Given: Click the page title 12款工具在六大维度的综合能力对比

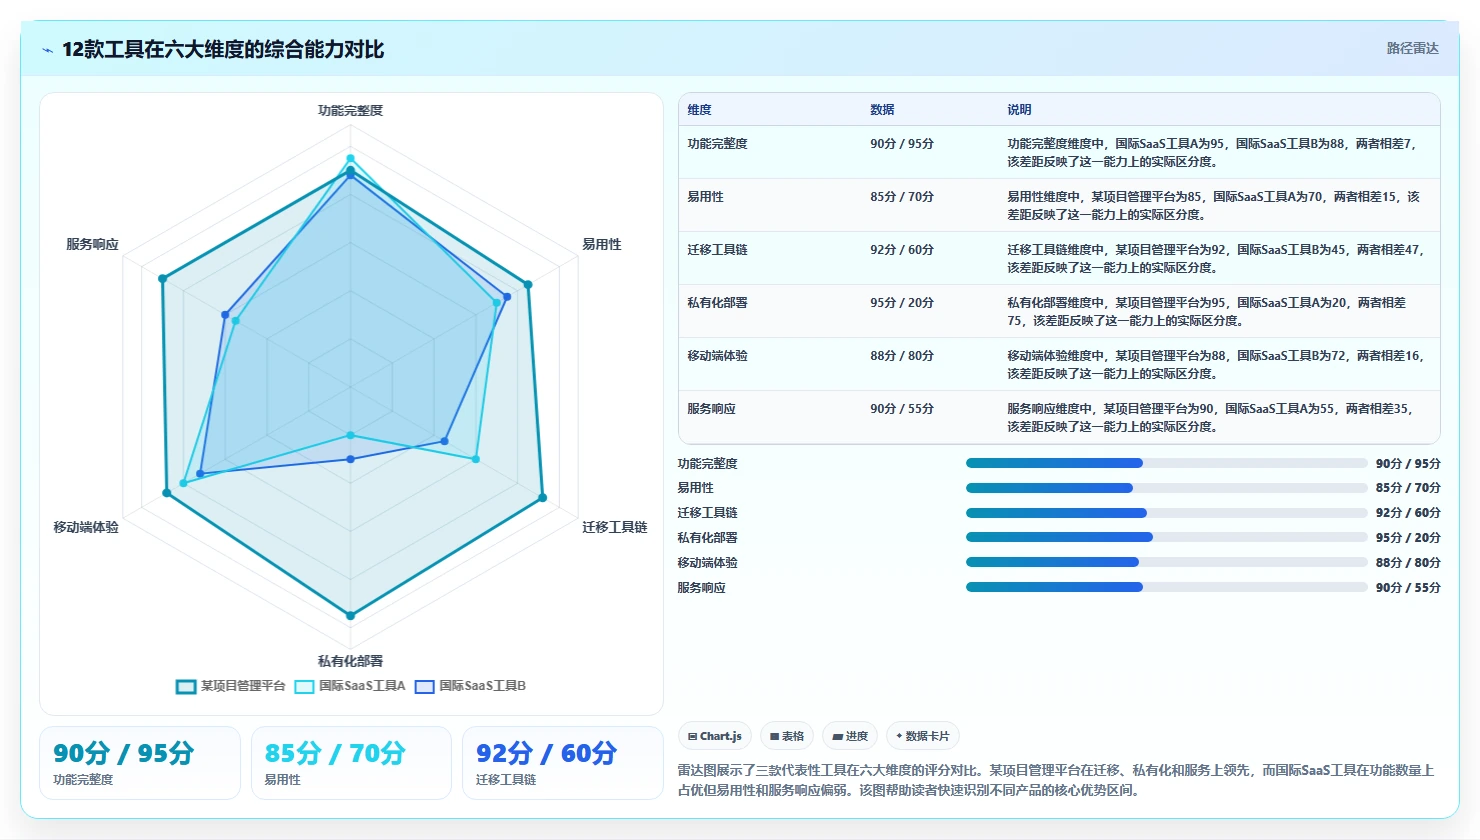Looking at the screenshot, I should (x=223, y=50).
